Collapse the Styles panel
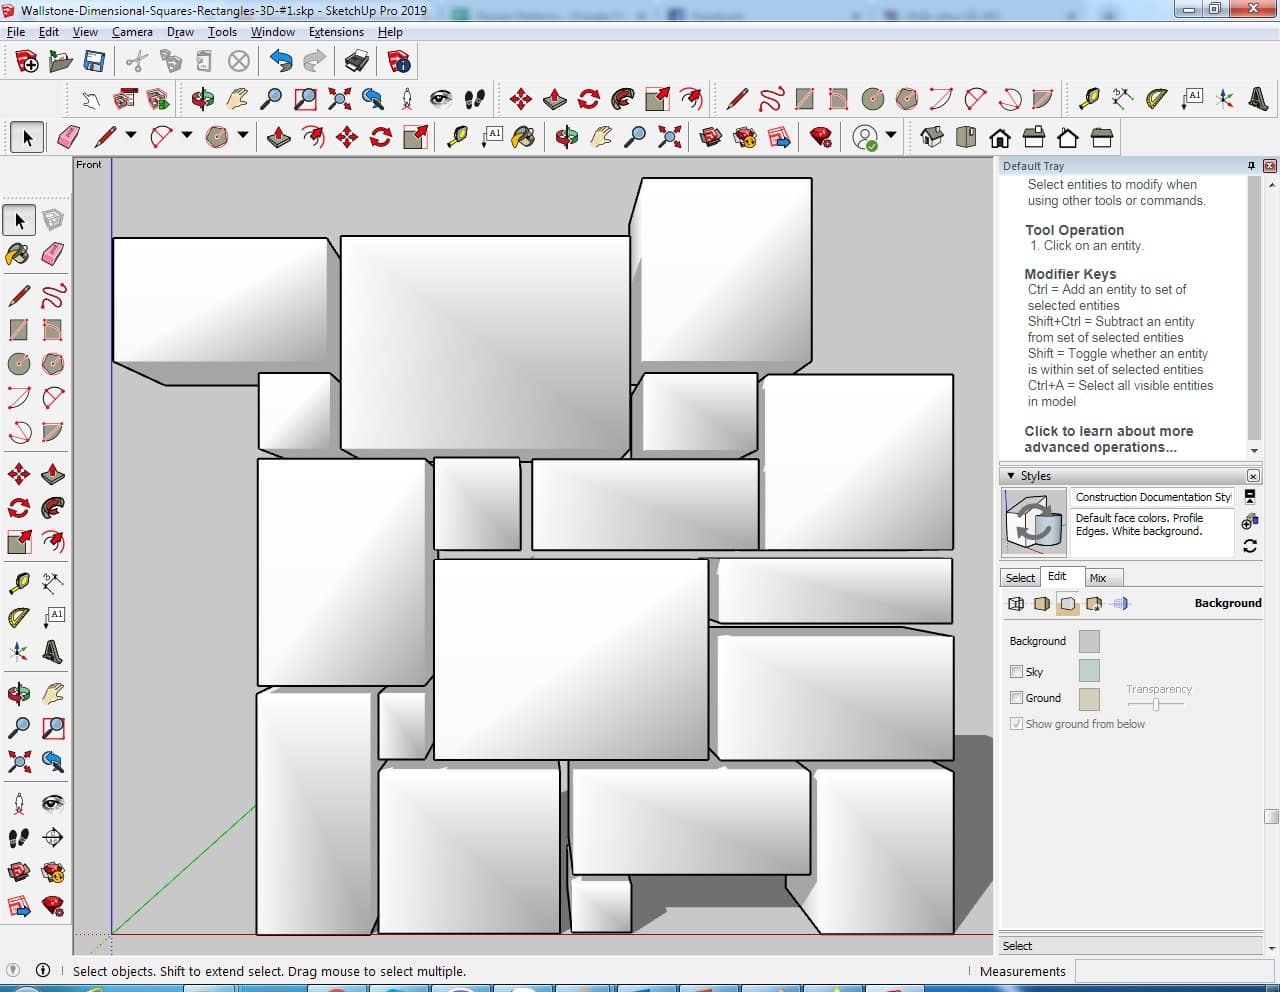Screen dimensions: 1280x992 [1011, 476]
